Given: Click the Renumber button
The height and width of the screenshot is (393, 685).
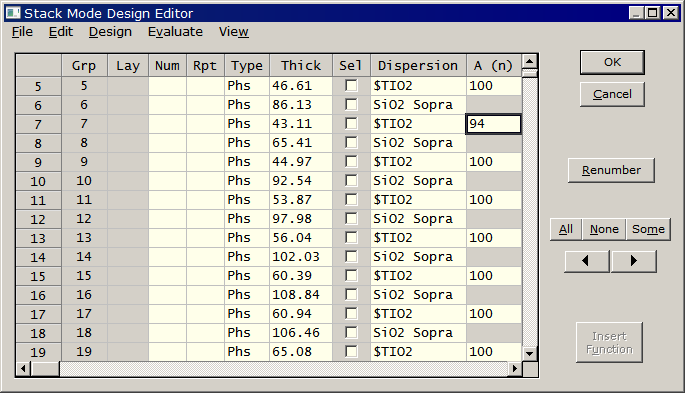Looking at the screenshot, I should tap(611, 170).
